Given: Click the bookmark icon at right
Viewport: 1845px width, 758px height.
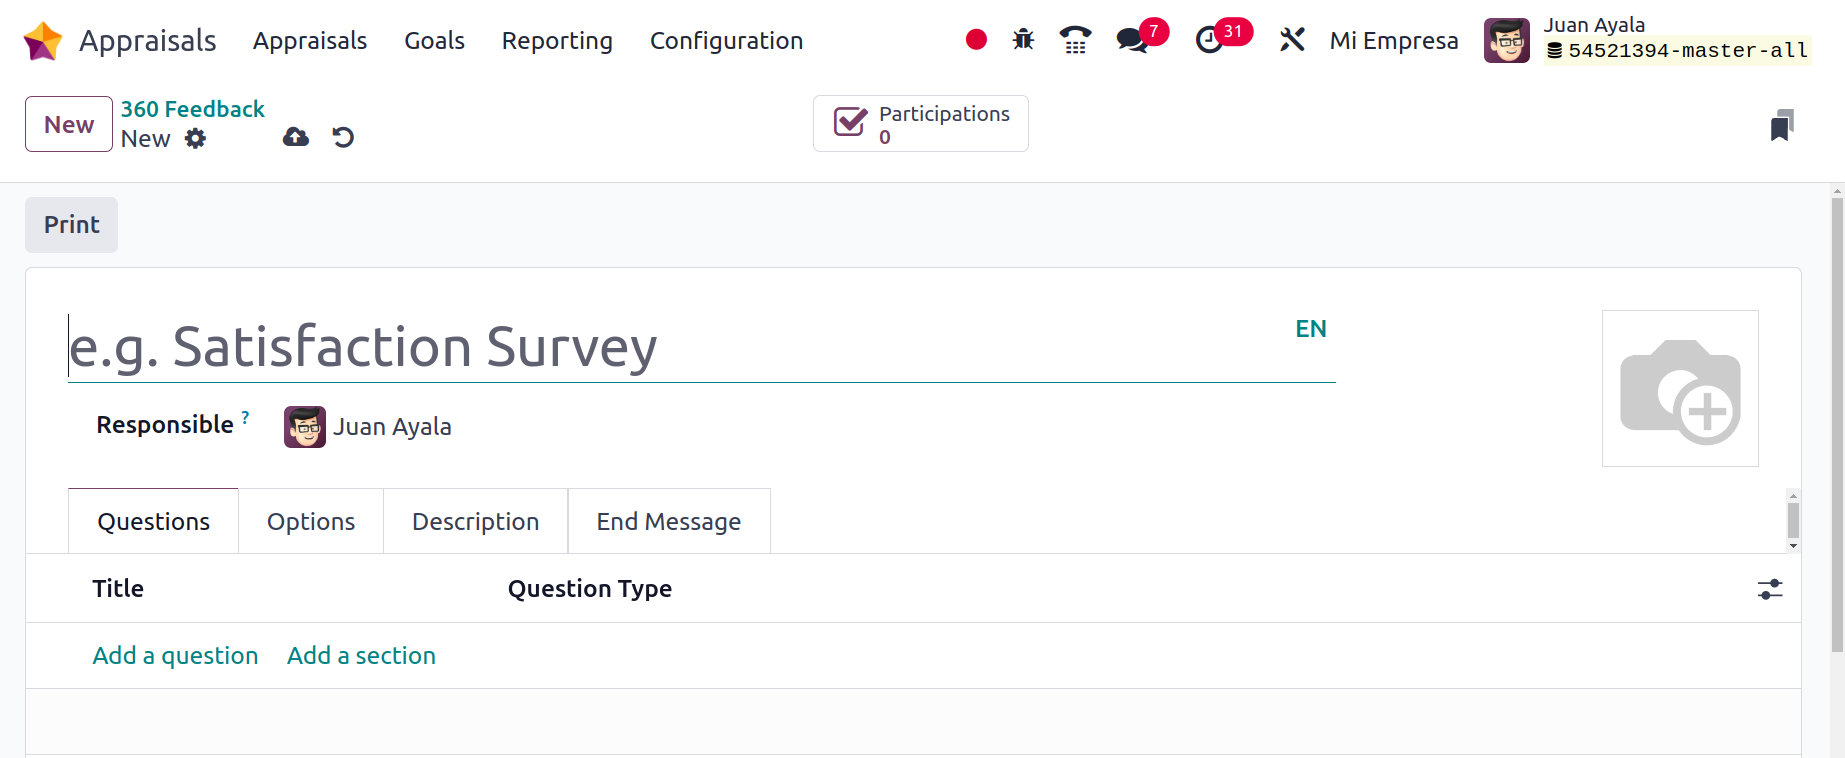Looking at the screenshot, I should 1782,125.
